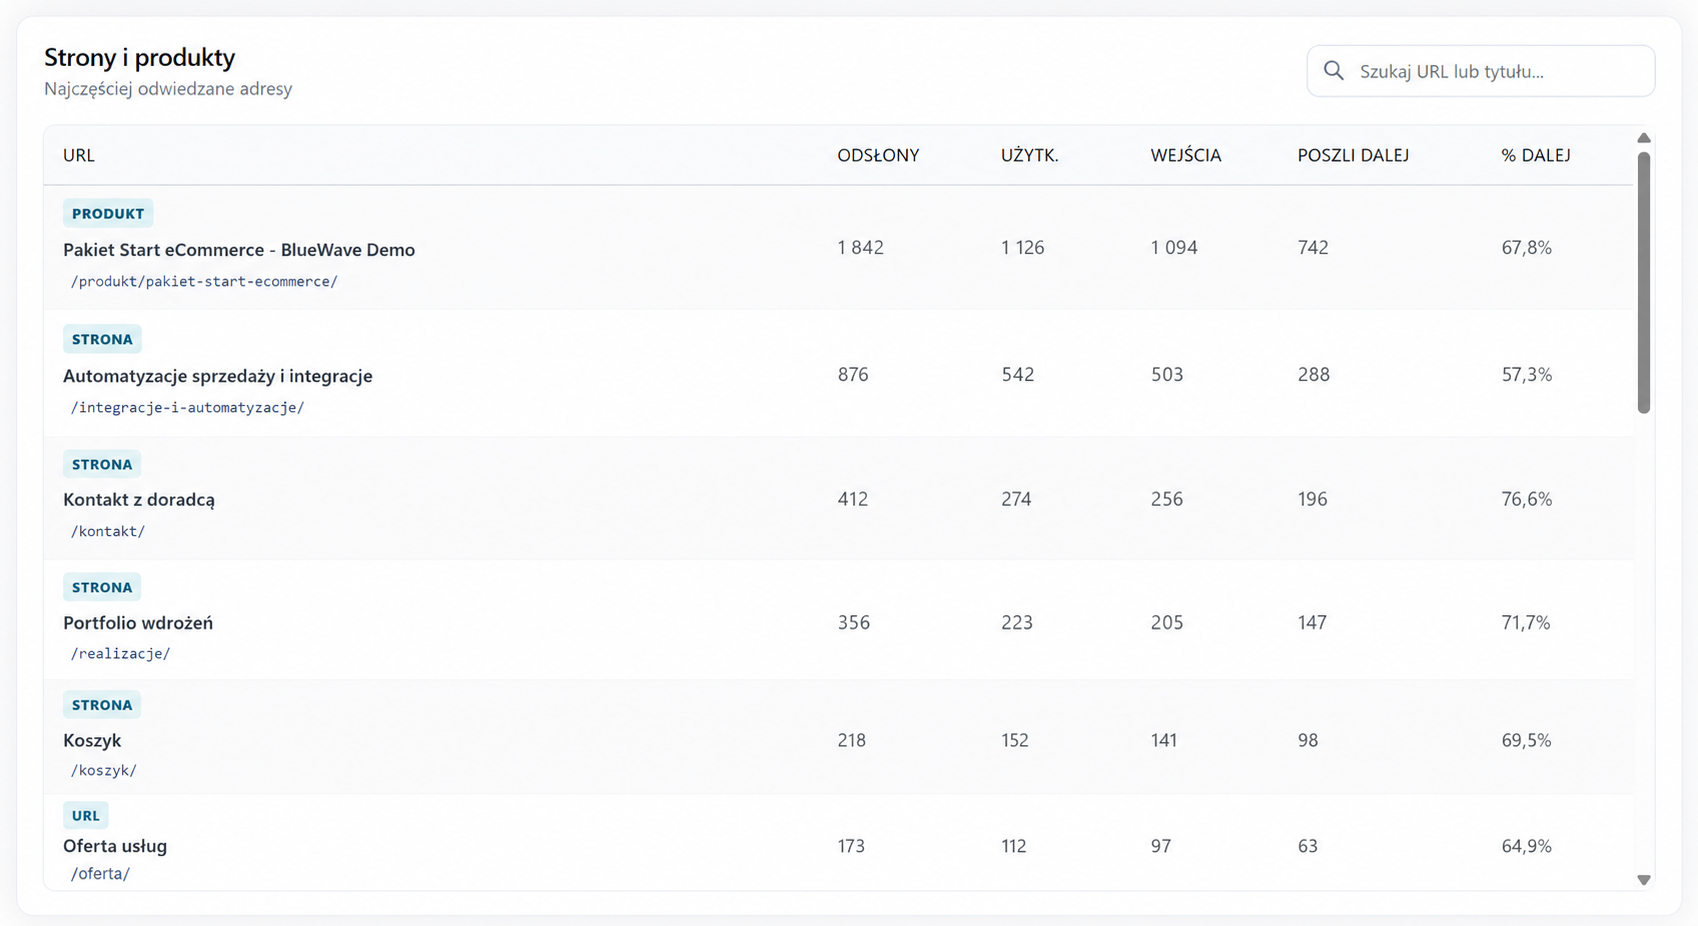Click the scrollbar up arrow
The image size is (1698, 926).
coord(1643,138)
